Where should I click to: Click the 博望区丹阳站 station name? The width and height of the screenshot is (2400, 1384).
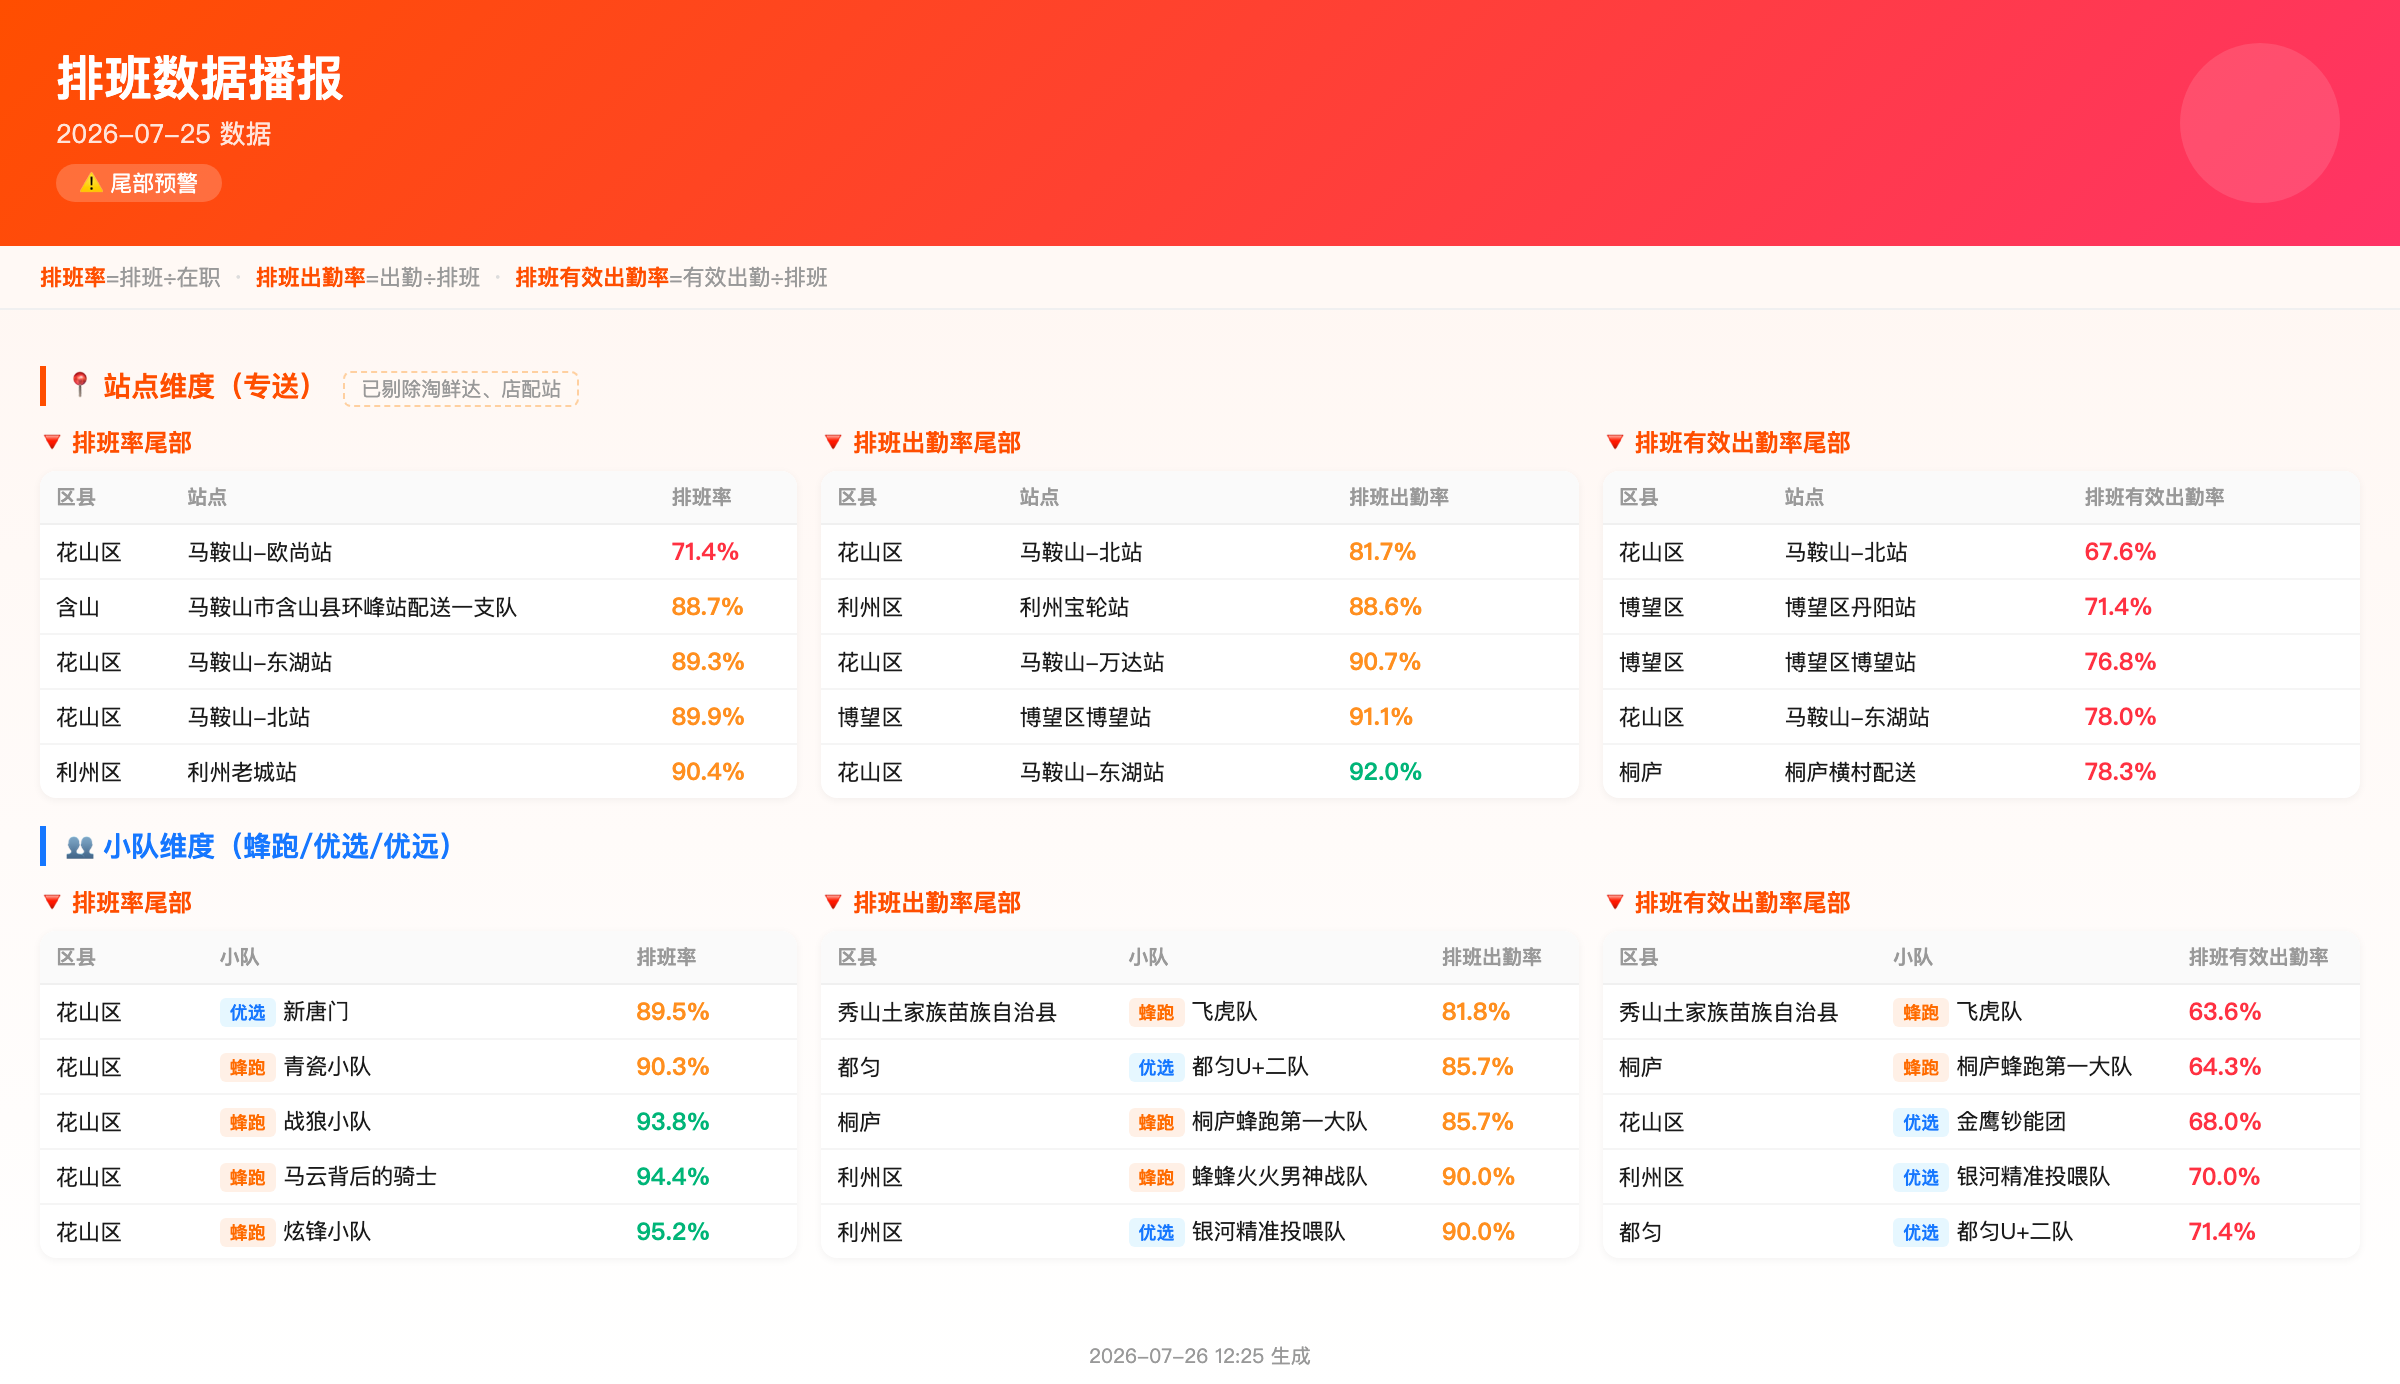[1850, 607]
